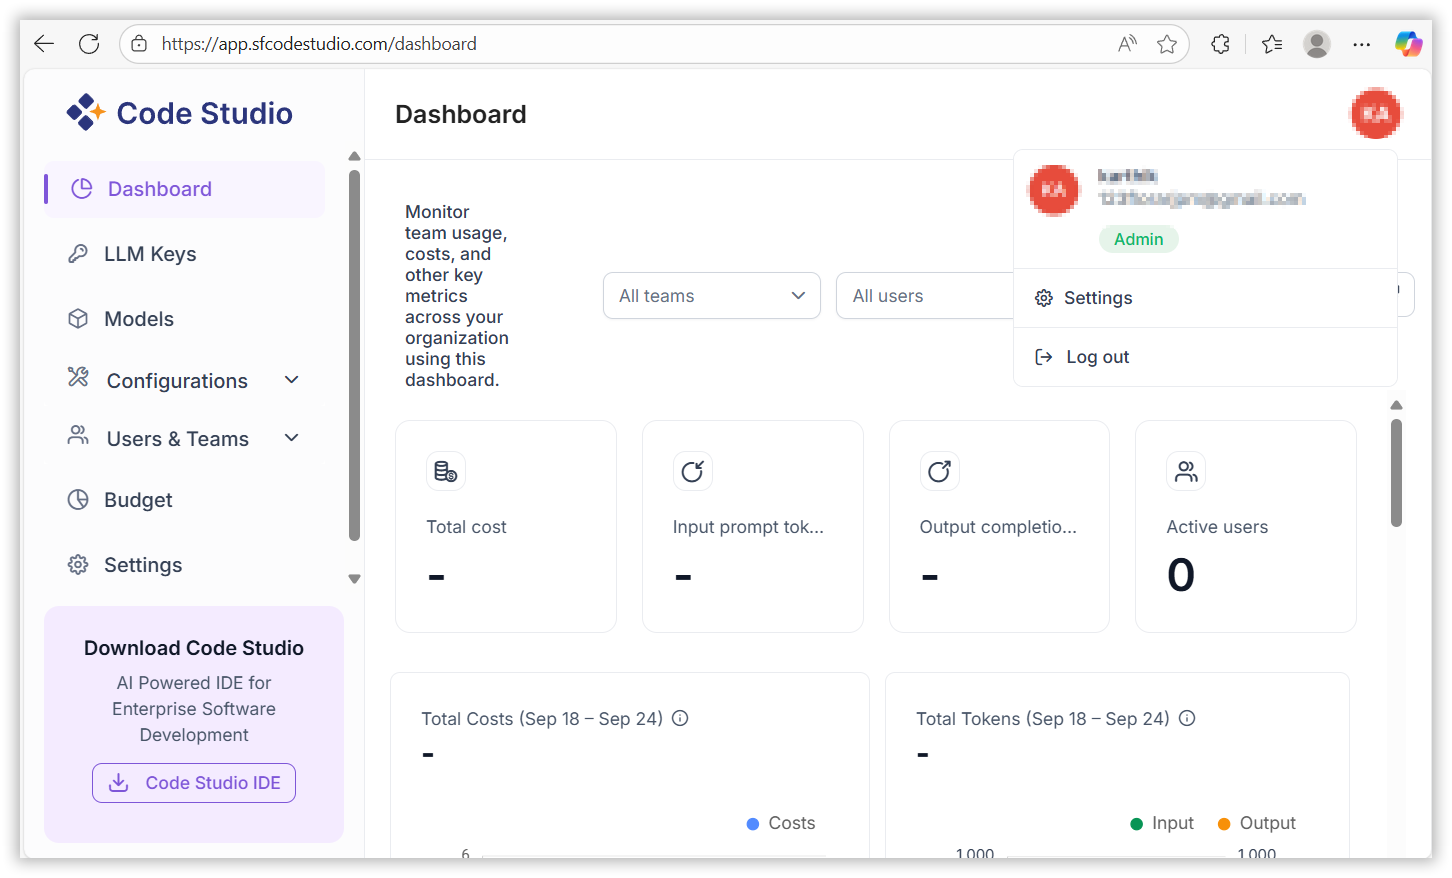This screenshot has height=878, width=1452.
Task: Click the Admin role badge
Action: (1139, 239)
